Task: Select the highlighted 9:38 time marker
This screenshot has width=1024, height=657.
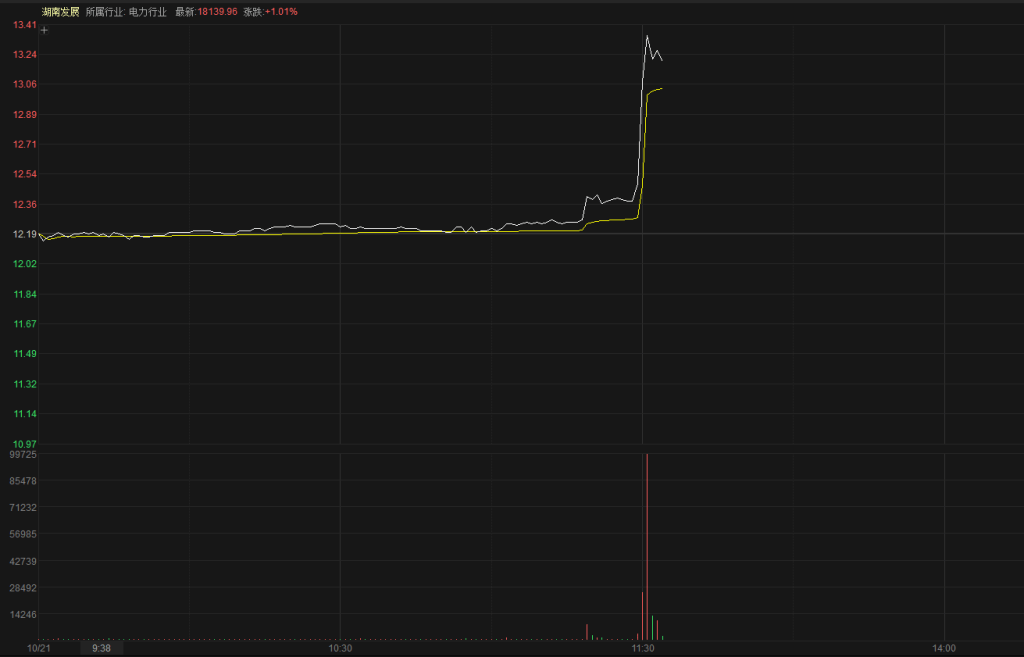Action: tap(101, 648)
